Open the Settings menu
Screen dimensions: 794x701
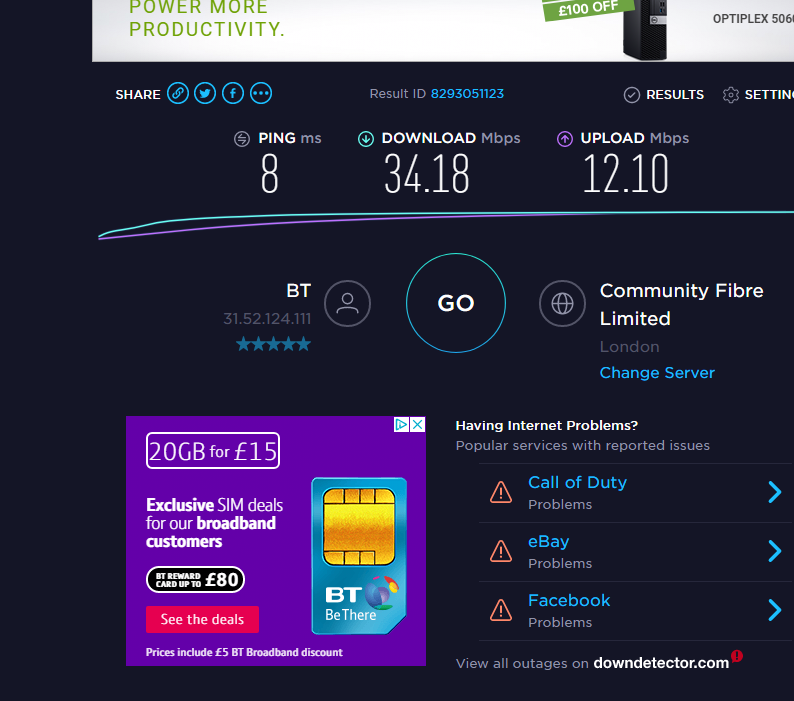click(758, 95)
